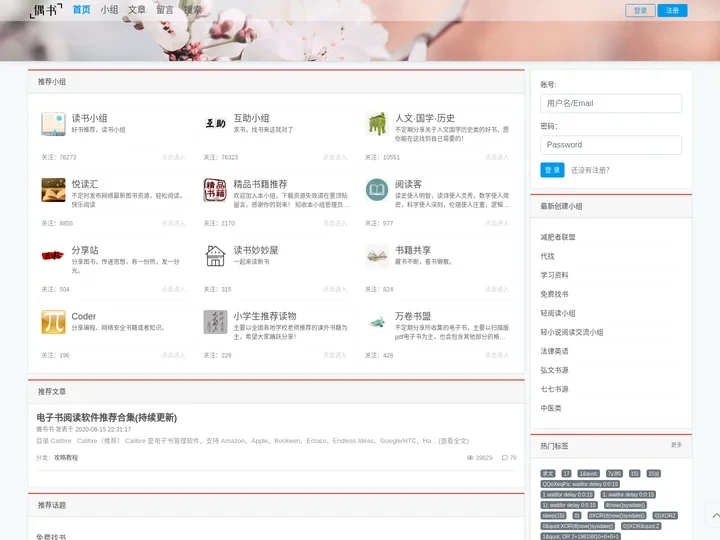720x540 pixels.
Task: Click the 登录 button in header
Action: pyautogui.click(x=640, y=11)
